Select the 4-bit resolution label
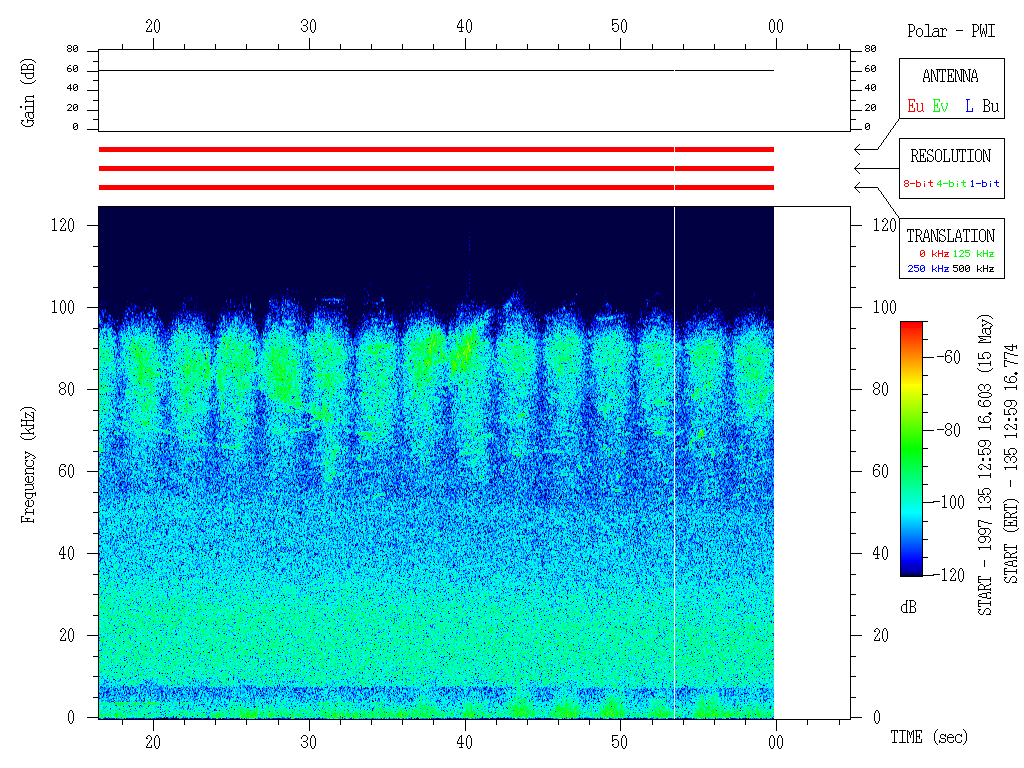This screenshot has height=768, width=1024. pyautogui.click(x=951, y=184)
